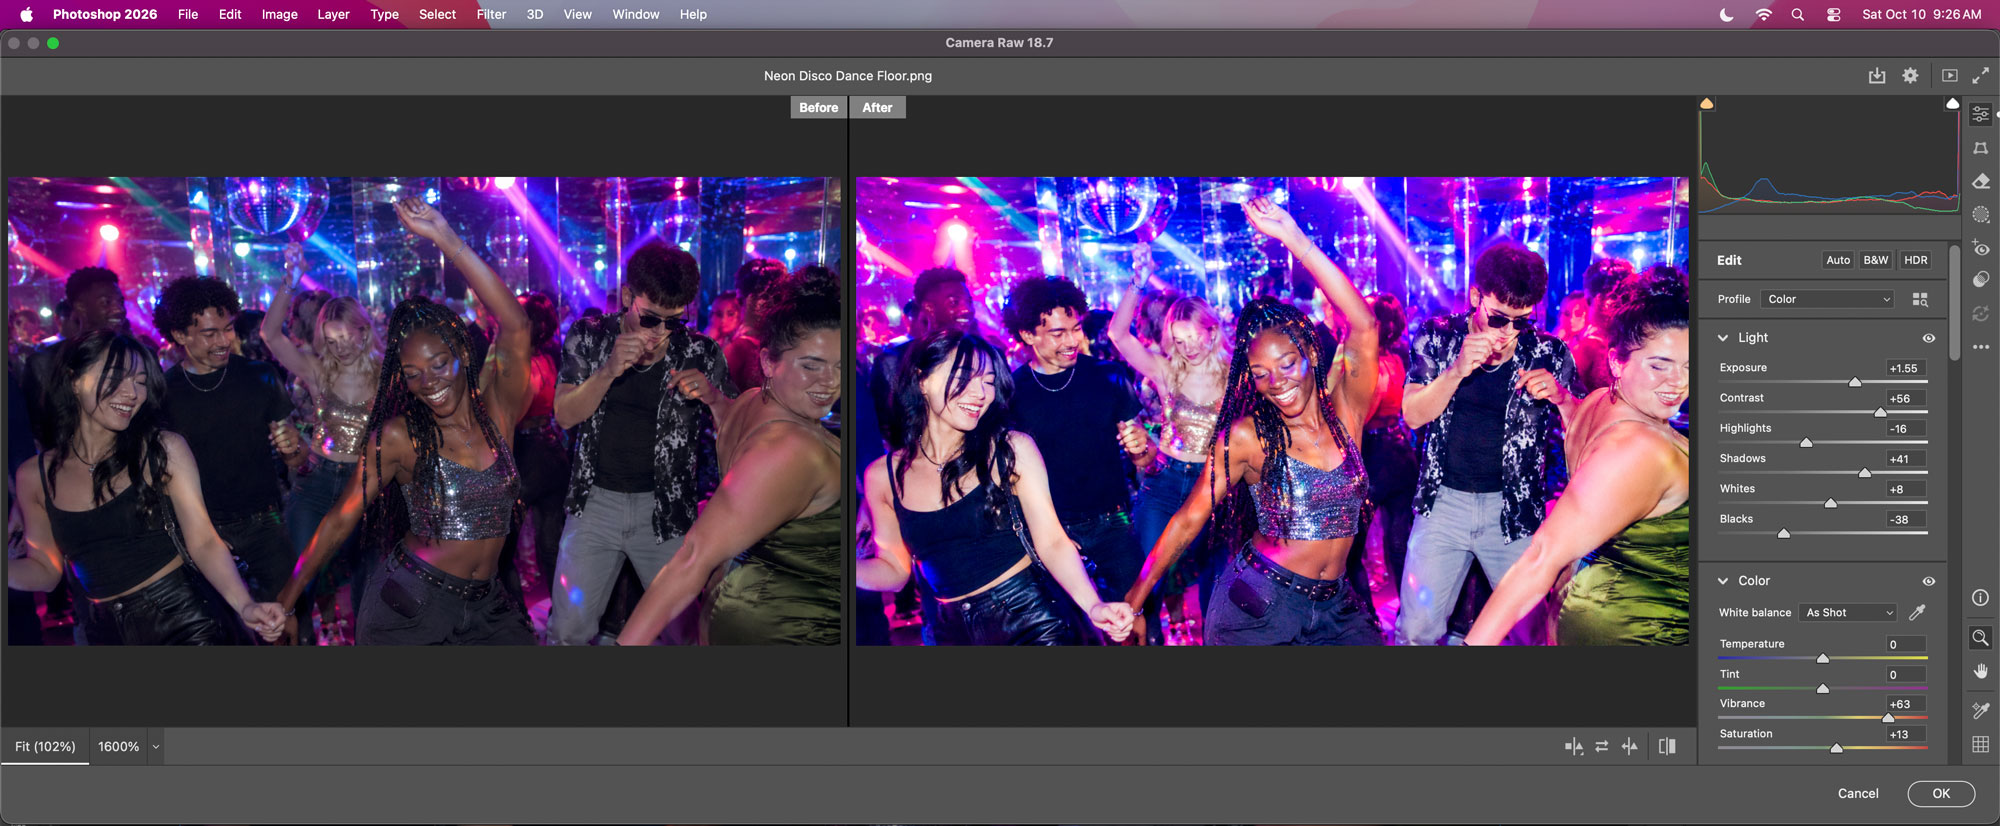Open the Edit sliders panel icon
The height and width of the screenshot is (826, 2000).
pos(1980,114)
